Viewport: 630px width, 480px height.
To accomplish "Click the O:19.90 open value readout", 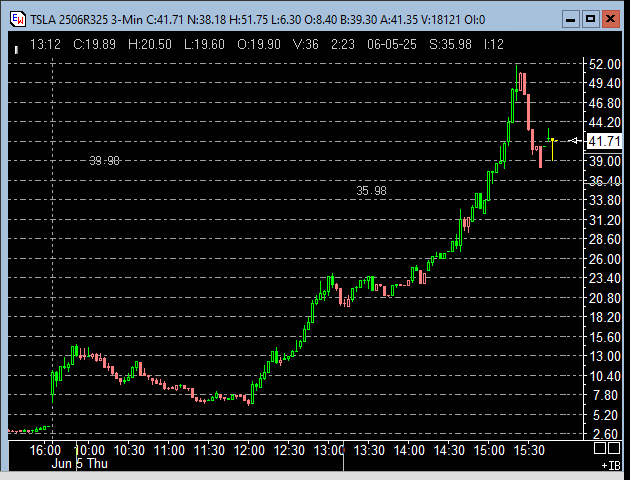I will point(259,44).
